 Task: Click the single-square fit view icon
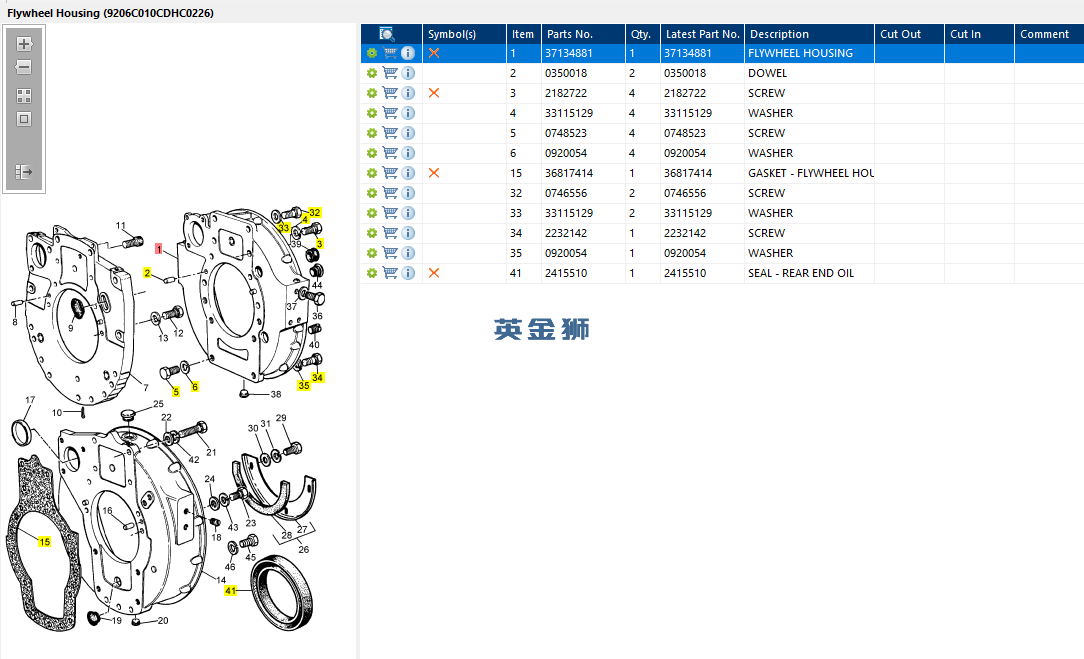24,119
